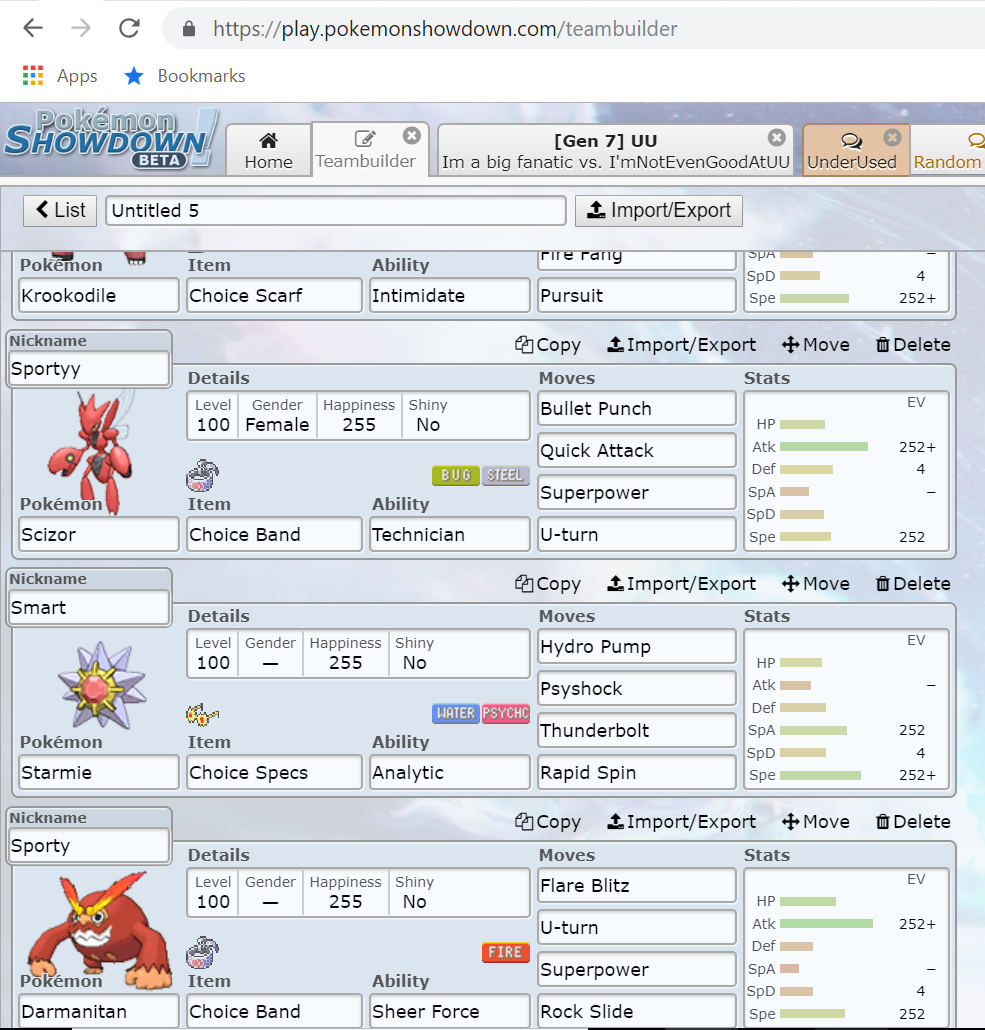Viewport: 985px width, 1030px height.
Task: Click Scizor's Choice Band item icon
Action: pos(202,476)
